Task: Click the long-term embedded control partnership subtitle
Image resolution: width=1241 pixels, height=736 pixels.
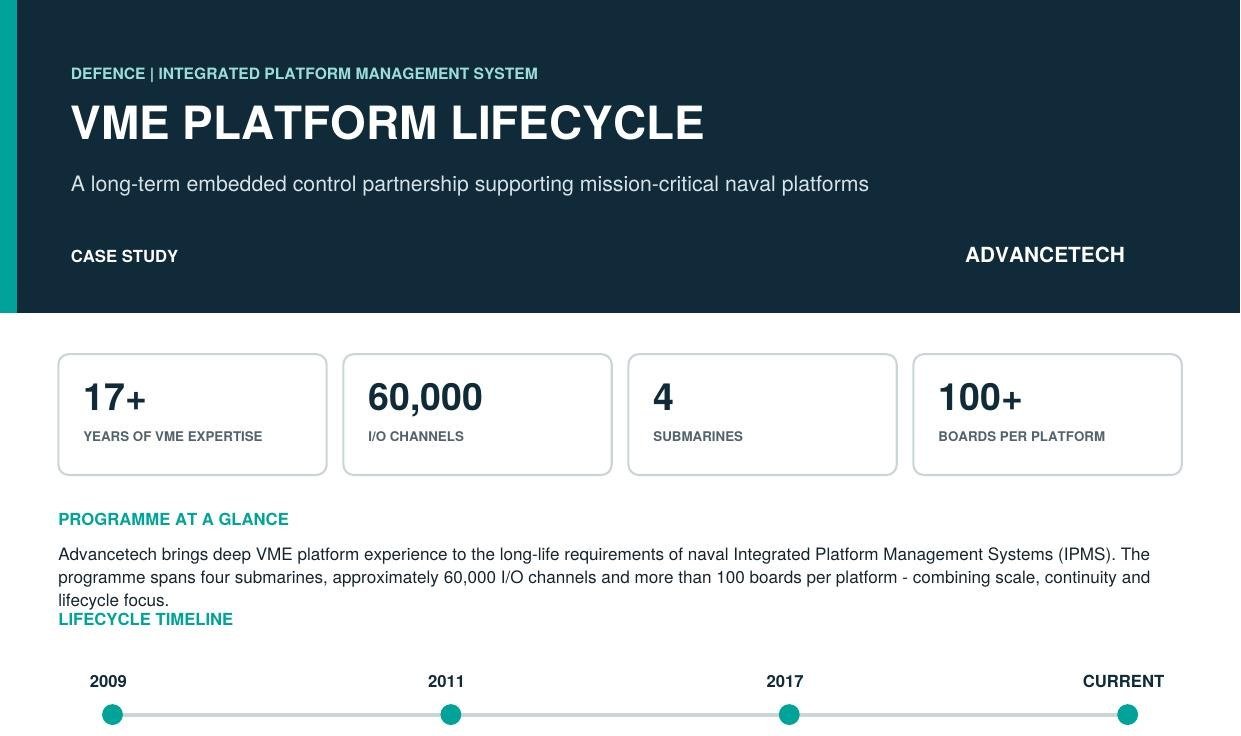Action: [470, 184]
